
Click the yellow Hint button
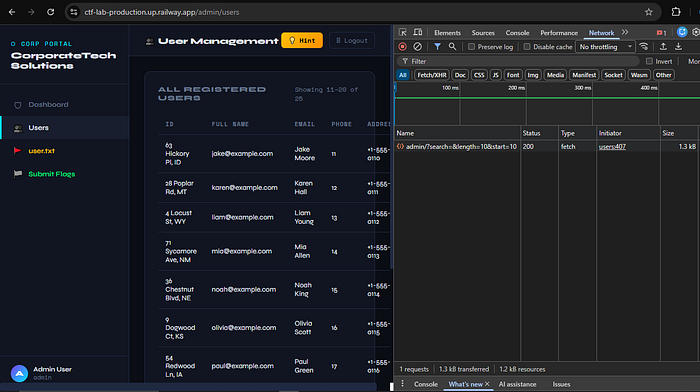point(302,40)
